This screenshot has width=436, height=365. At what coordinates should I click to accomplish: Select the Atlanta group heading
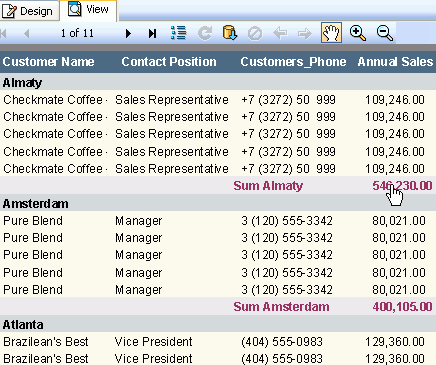click(23, 325)
